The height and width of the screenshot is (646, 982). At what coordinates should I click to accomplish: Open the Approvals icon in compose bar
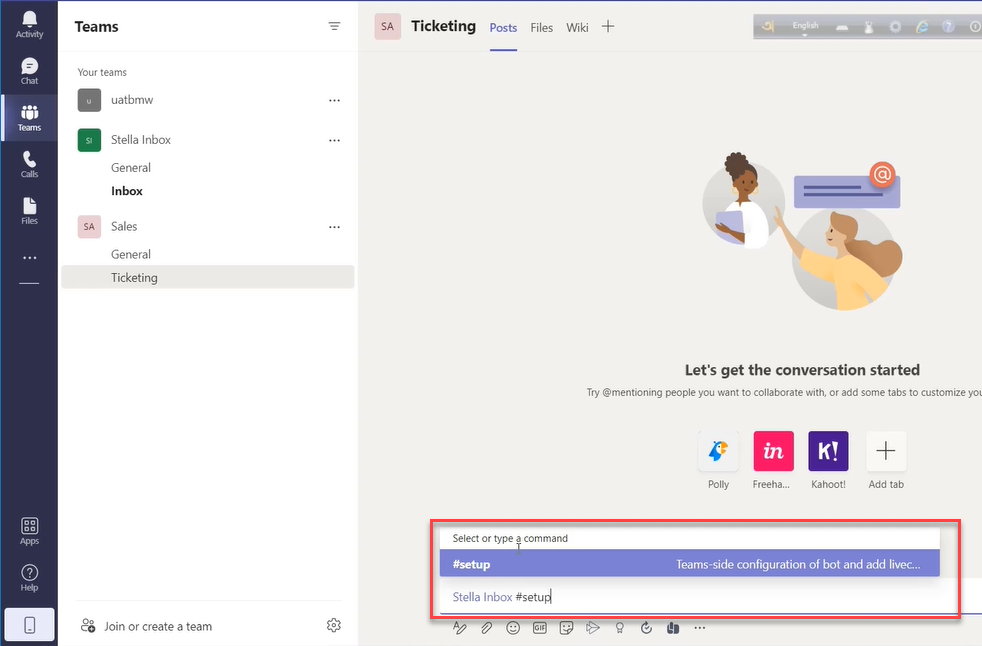click(646, 628)
